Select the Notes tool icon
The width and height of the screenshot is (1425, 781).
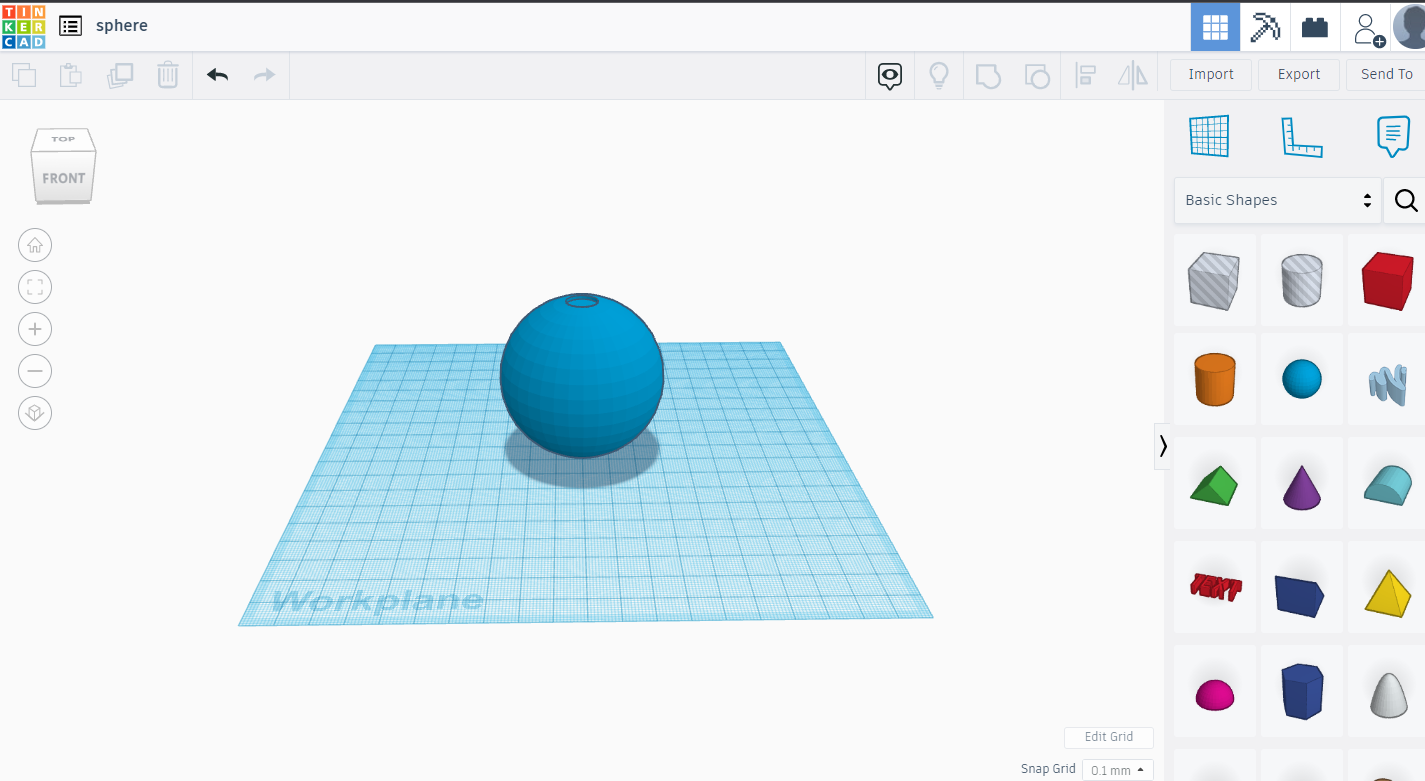click(1393, 136)
